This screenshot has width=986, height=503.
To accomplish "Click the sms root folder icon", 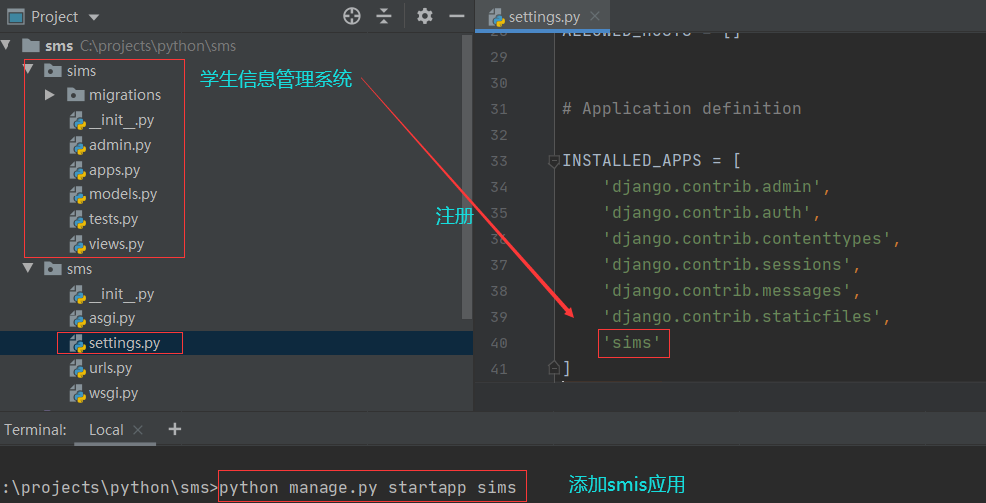I will click(31, 45).
